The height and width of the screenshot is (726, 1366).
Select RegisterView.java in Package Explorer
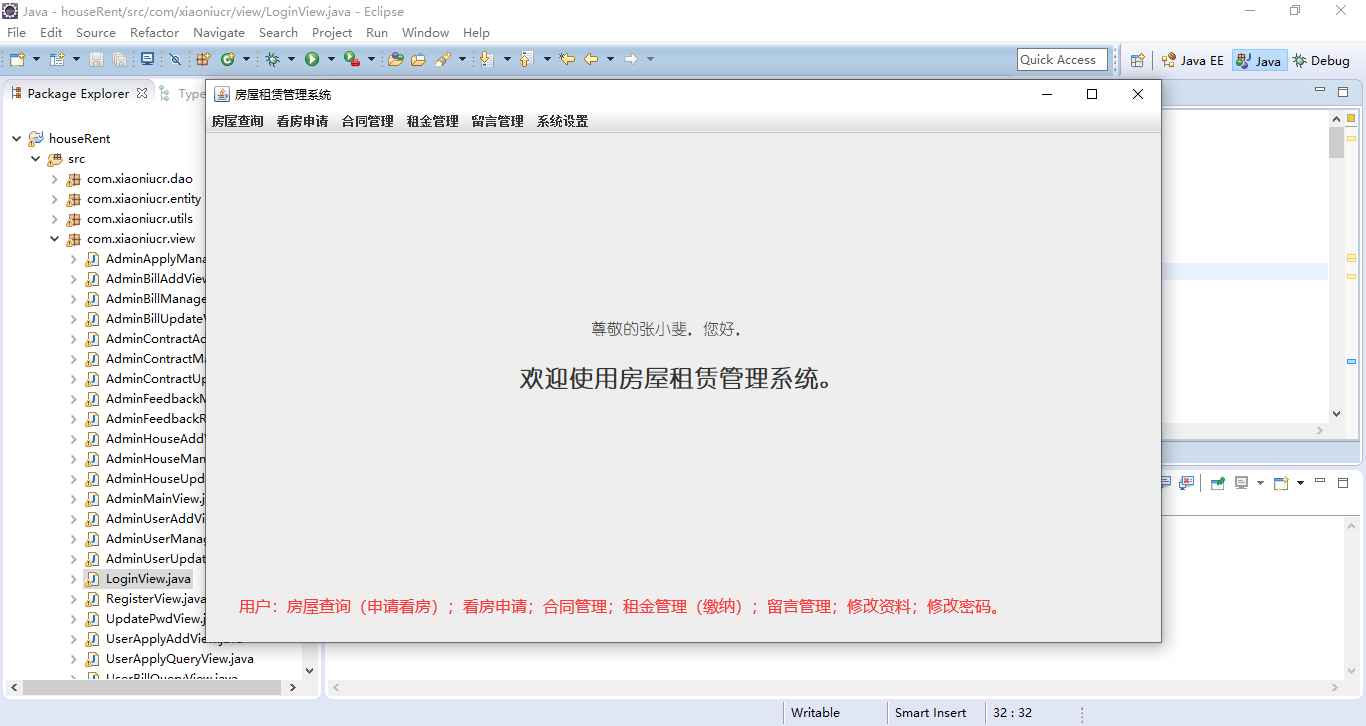(x=156, y=599)
